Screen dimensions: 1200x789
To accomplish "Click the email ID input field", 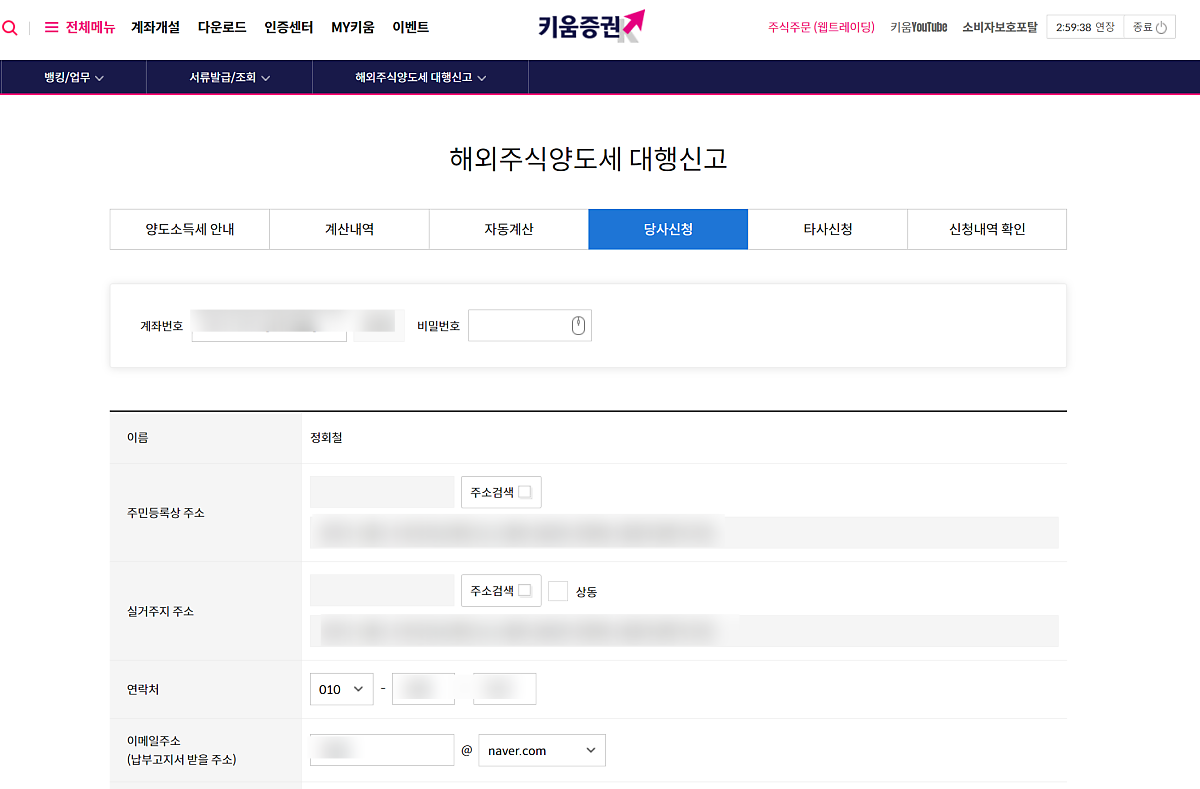I will [382, 750].
